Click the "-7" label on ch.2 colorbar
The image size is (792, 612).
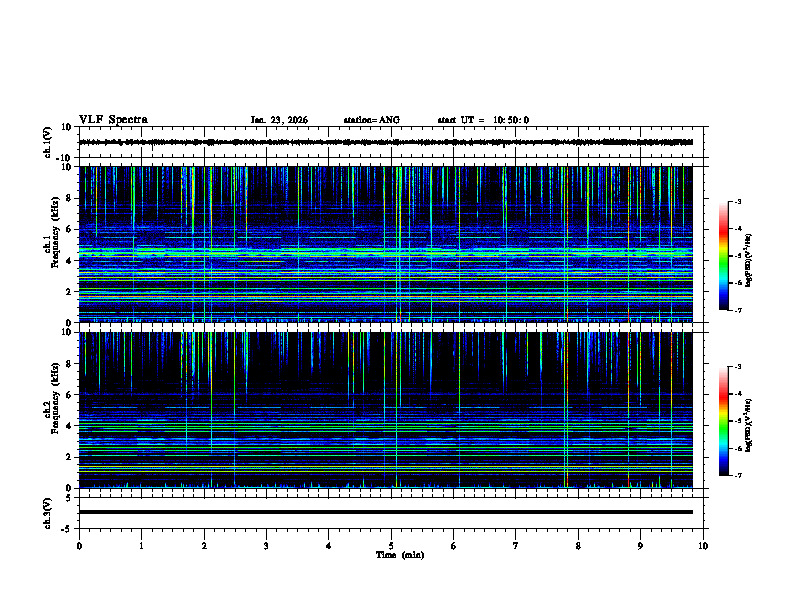coord(738,475)
